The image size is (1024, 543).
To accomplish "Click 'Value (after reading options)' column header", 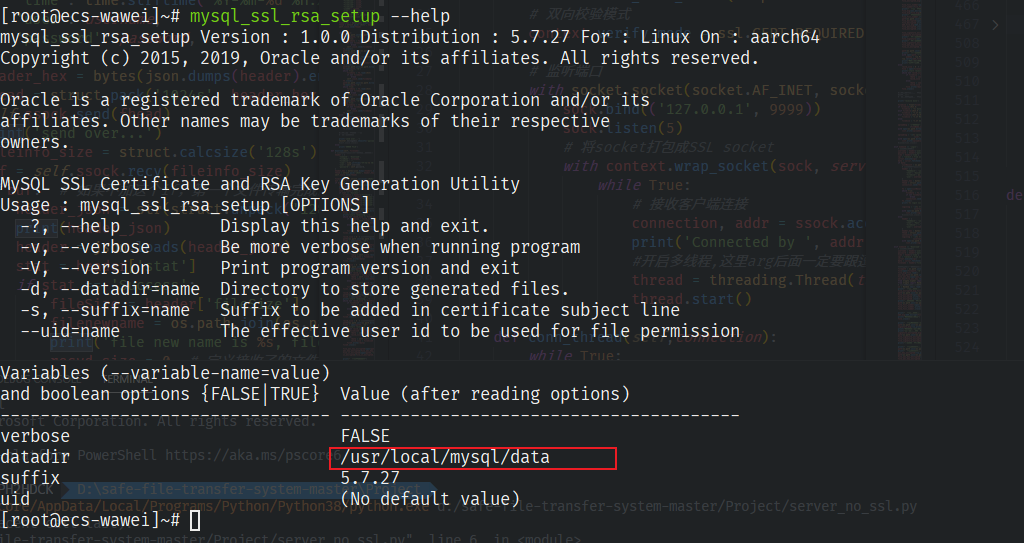I will coord(485,394).
